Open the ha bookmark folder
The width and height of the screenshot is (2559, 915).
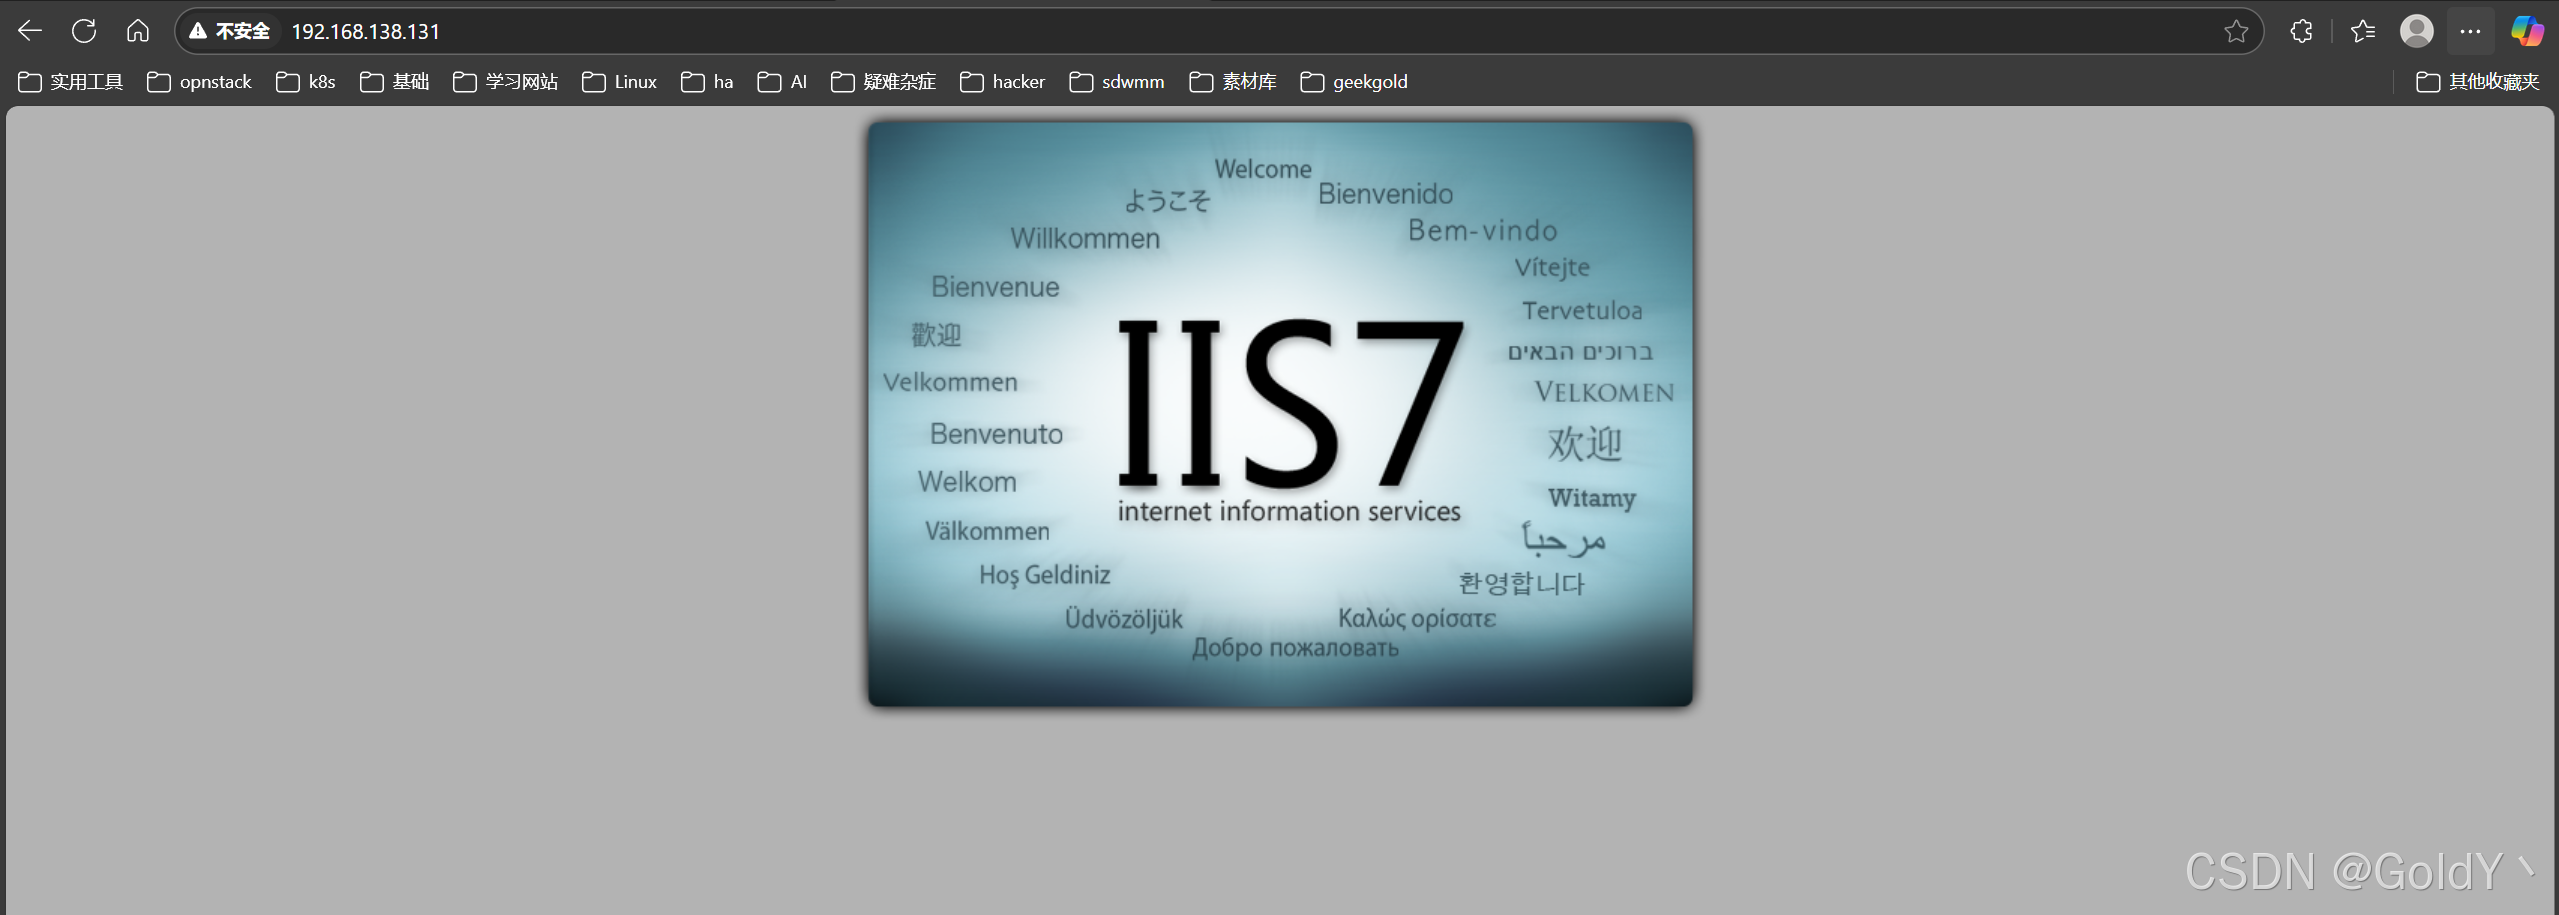pyautogui.click(x=708, y=82)
